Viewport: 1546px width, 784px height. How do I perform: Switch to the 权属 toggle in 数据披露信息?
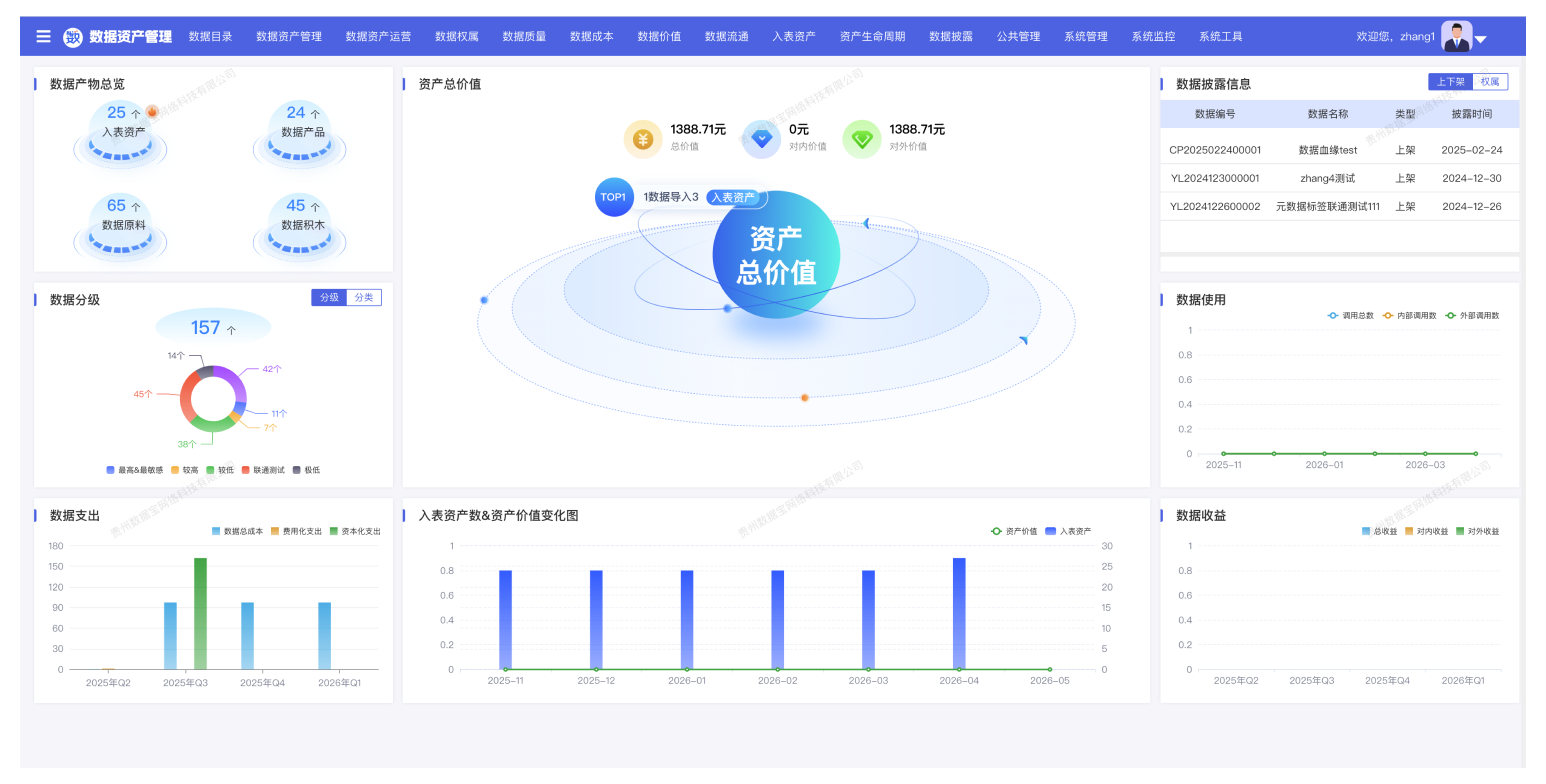pos(1490,82)
